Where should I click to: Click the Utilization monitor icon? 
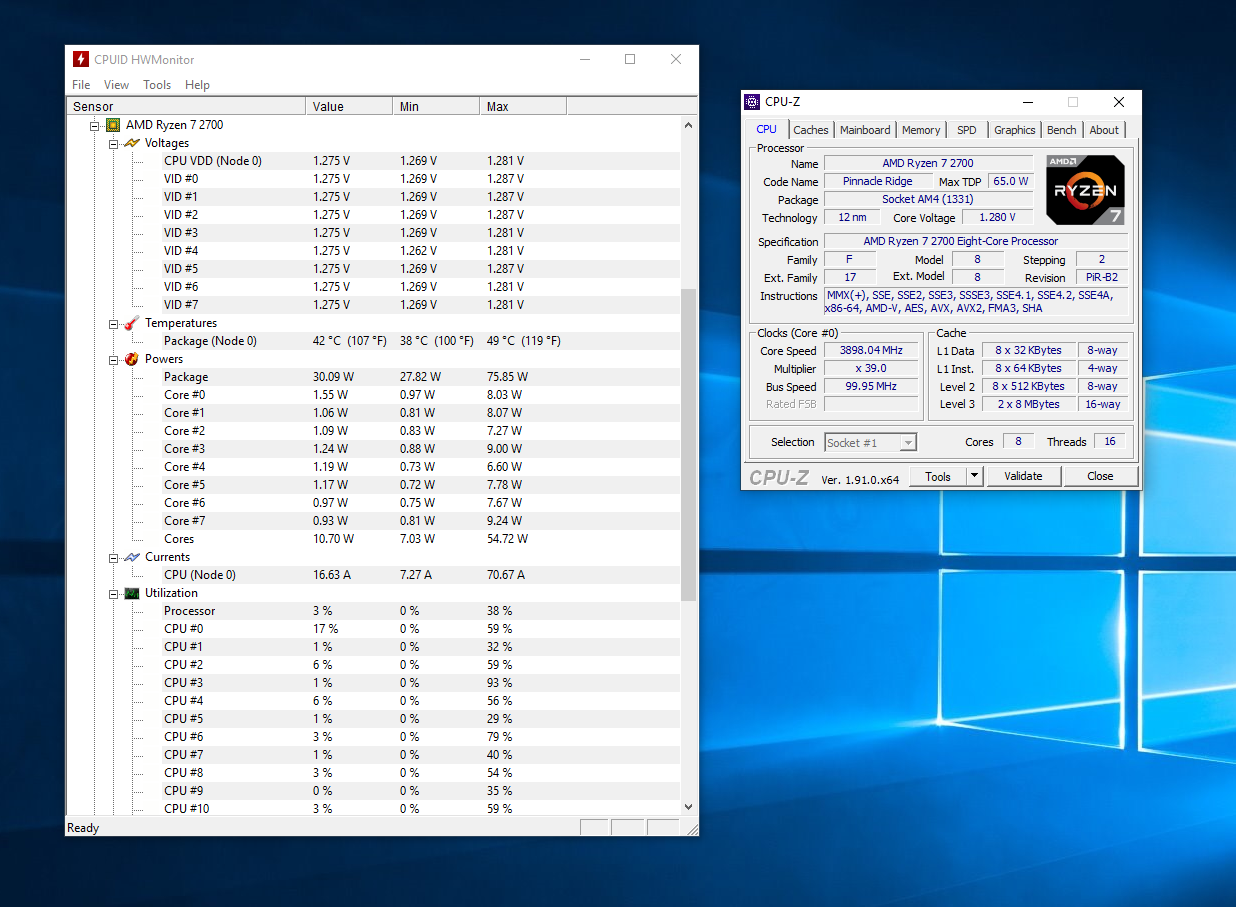[x=132, y=593]
